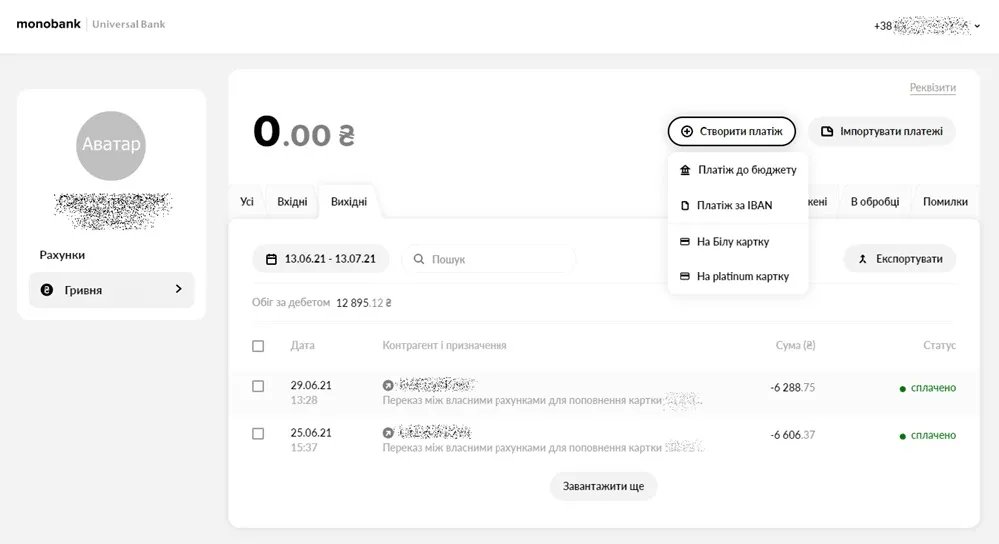Image resolution: width=999 pixels, height=544 pixels.
Task: Click the export icon beside Експортувати
Action: point(862,259)
